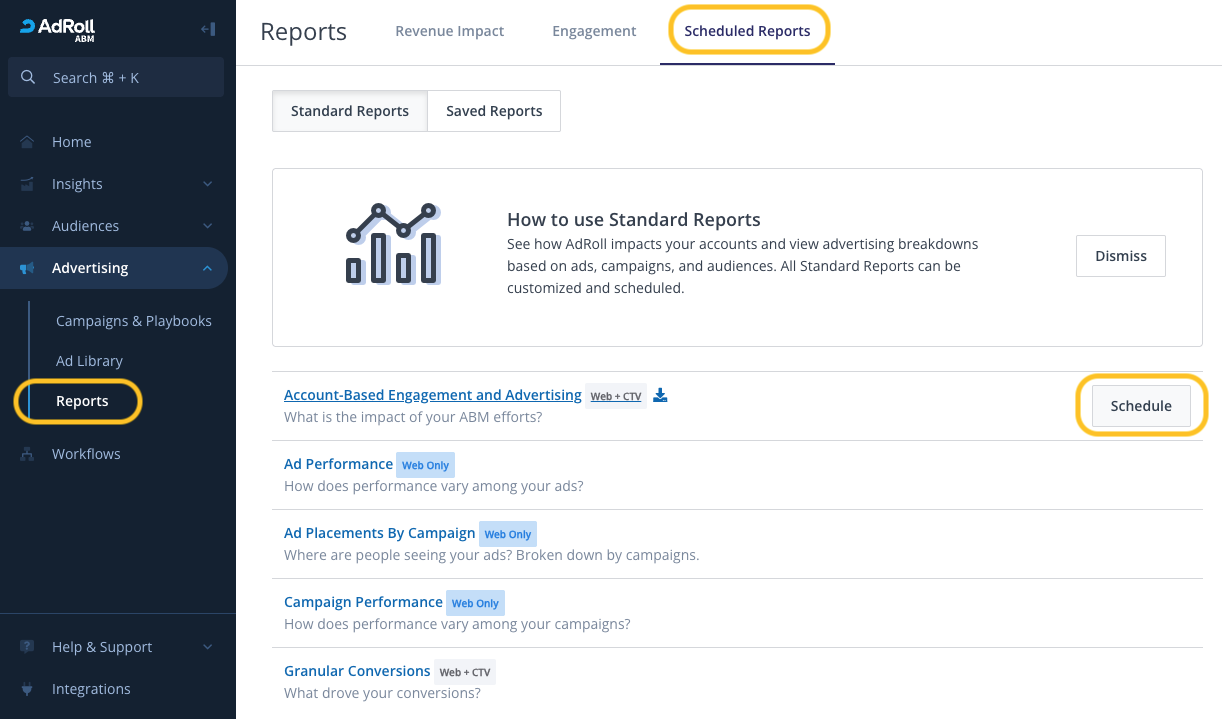1222x719 pixels.
Task: Select the Saved Reports toggle
Action: [494, 111]
